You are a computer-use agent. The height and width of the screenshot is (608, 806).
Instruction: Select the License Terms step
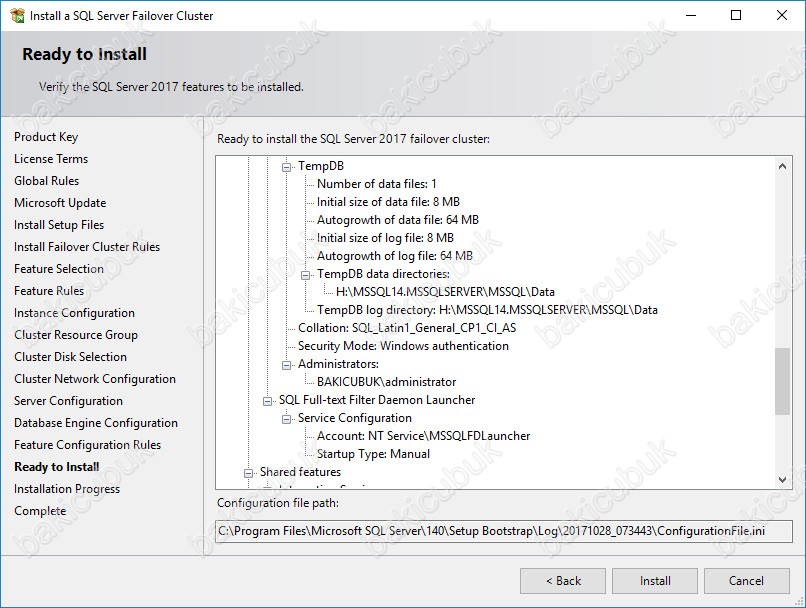pos(51,159)
